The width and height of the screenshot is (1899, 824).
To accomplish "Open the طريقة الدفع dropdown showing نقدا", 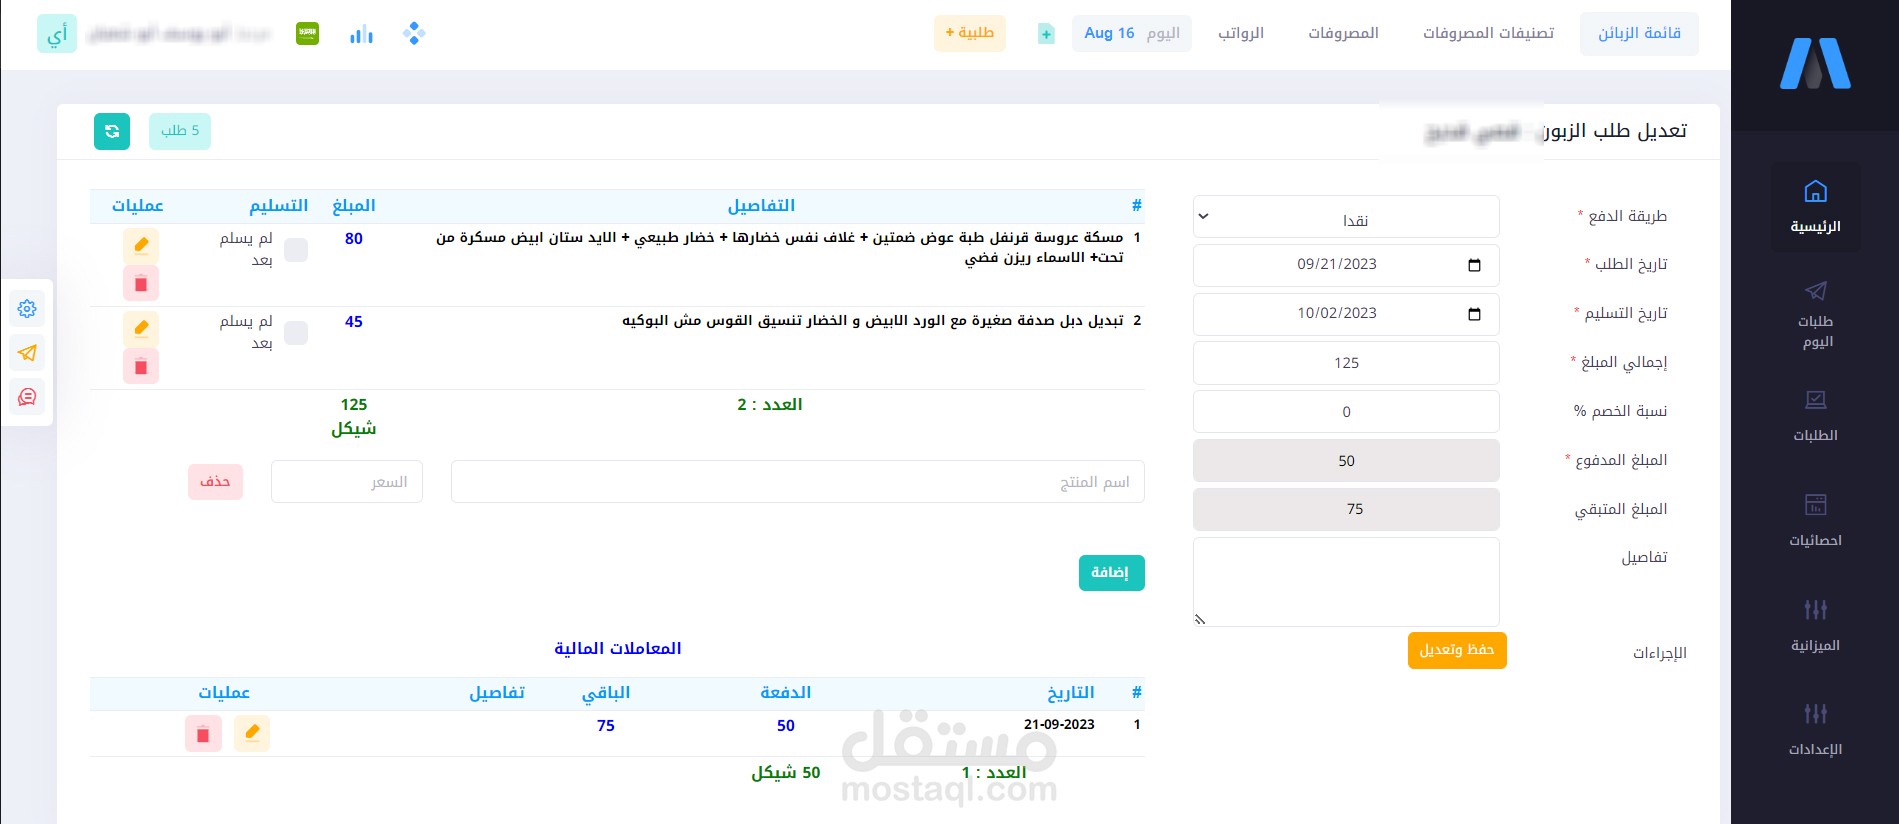I will click(x=1346, y=217).
